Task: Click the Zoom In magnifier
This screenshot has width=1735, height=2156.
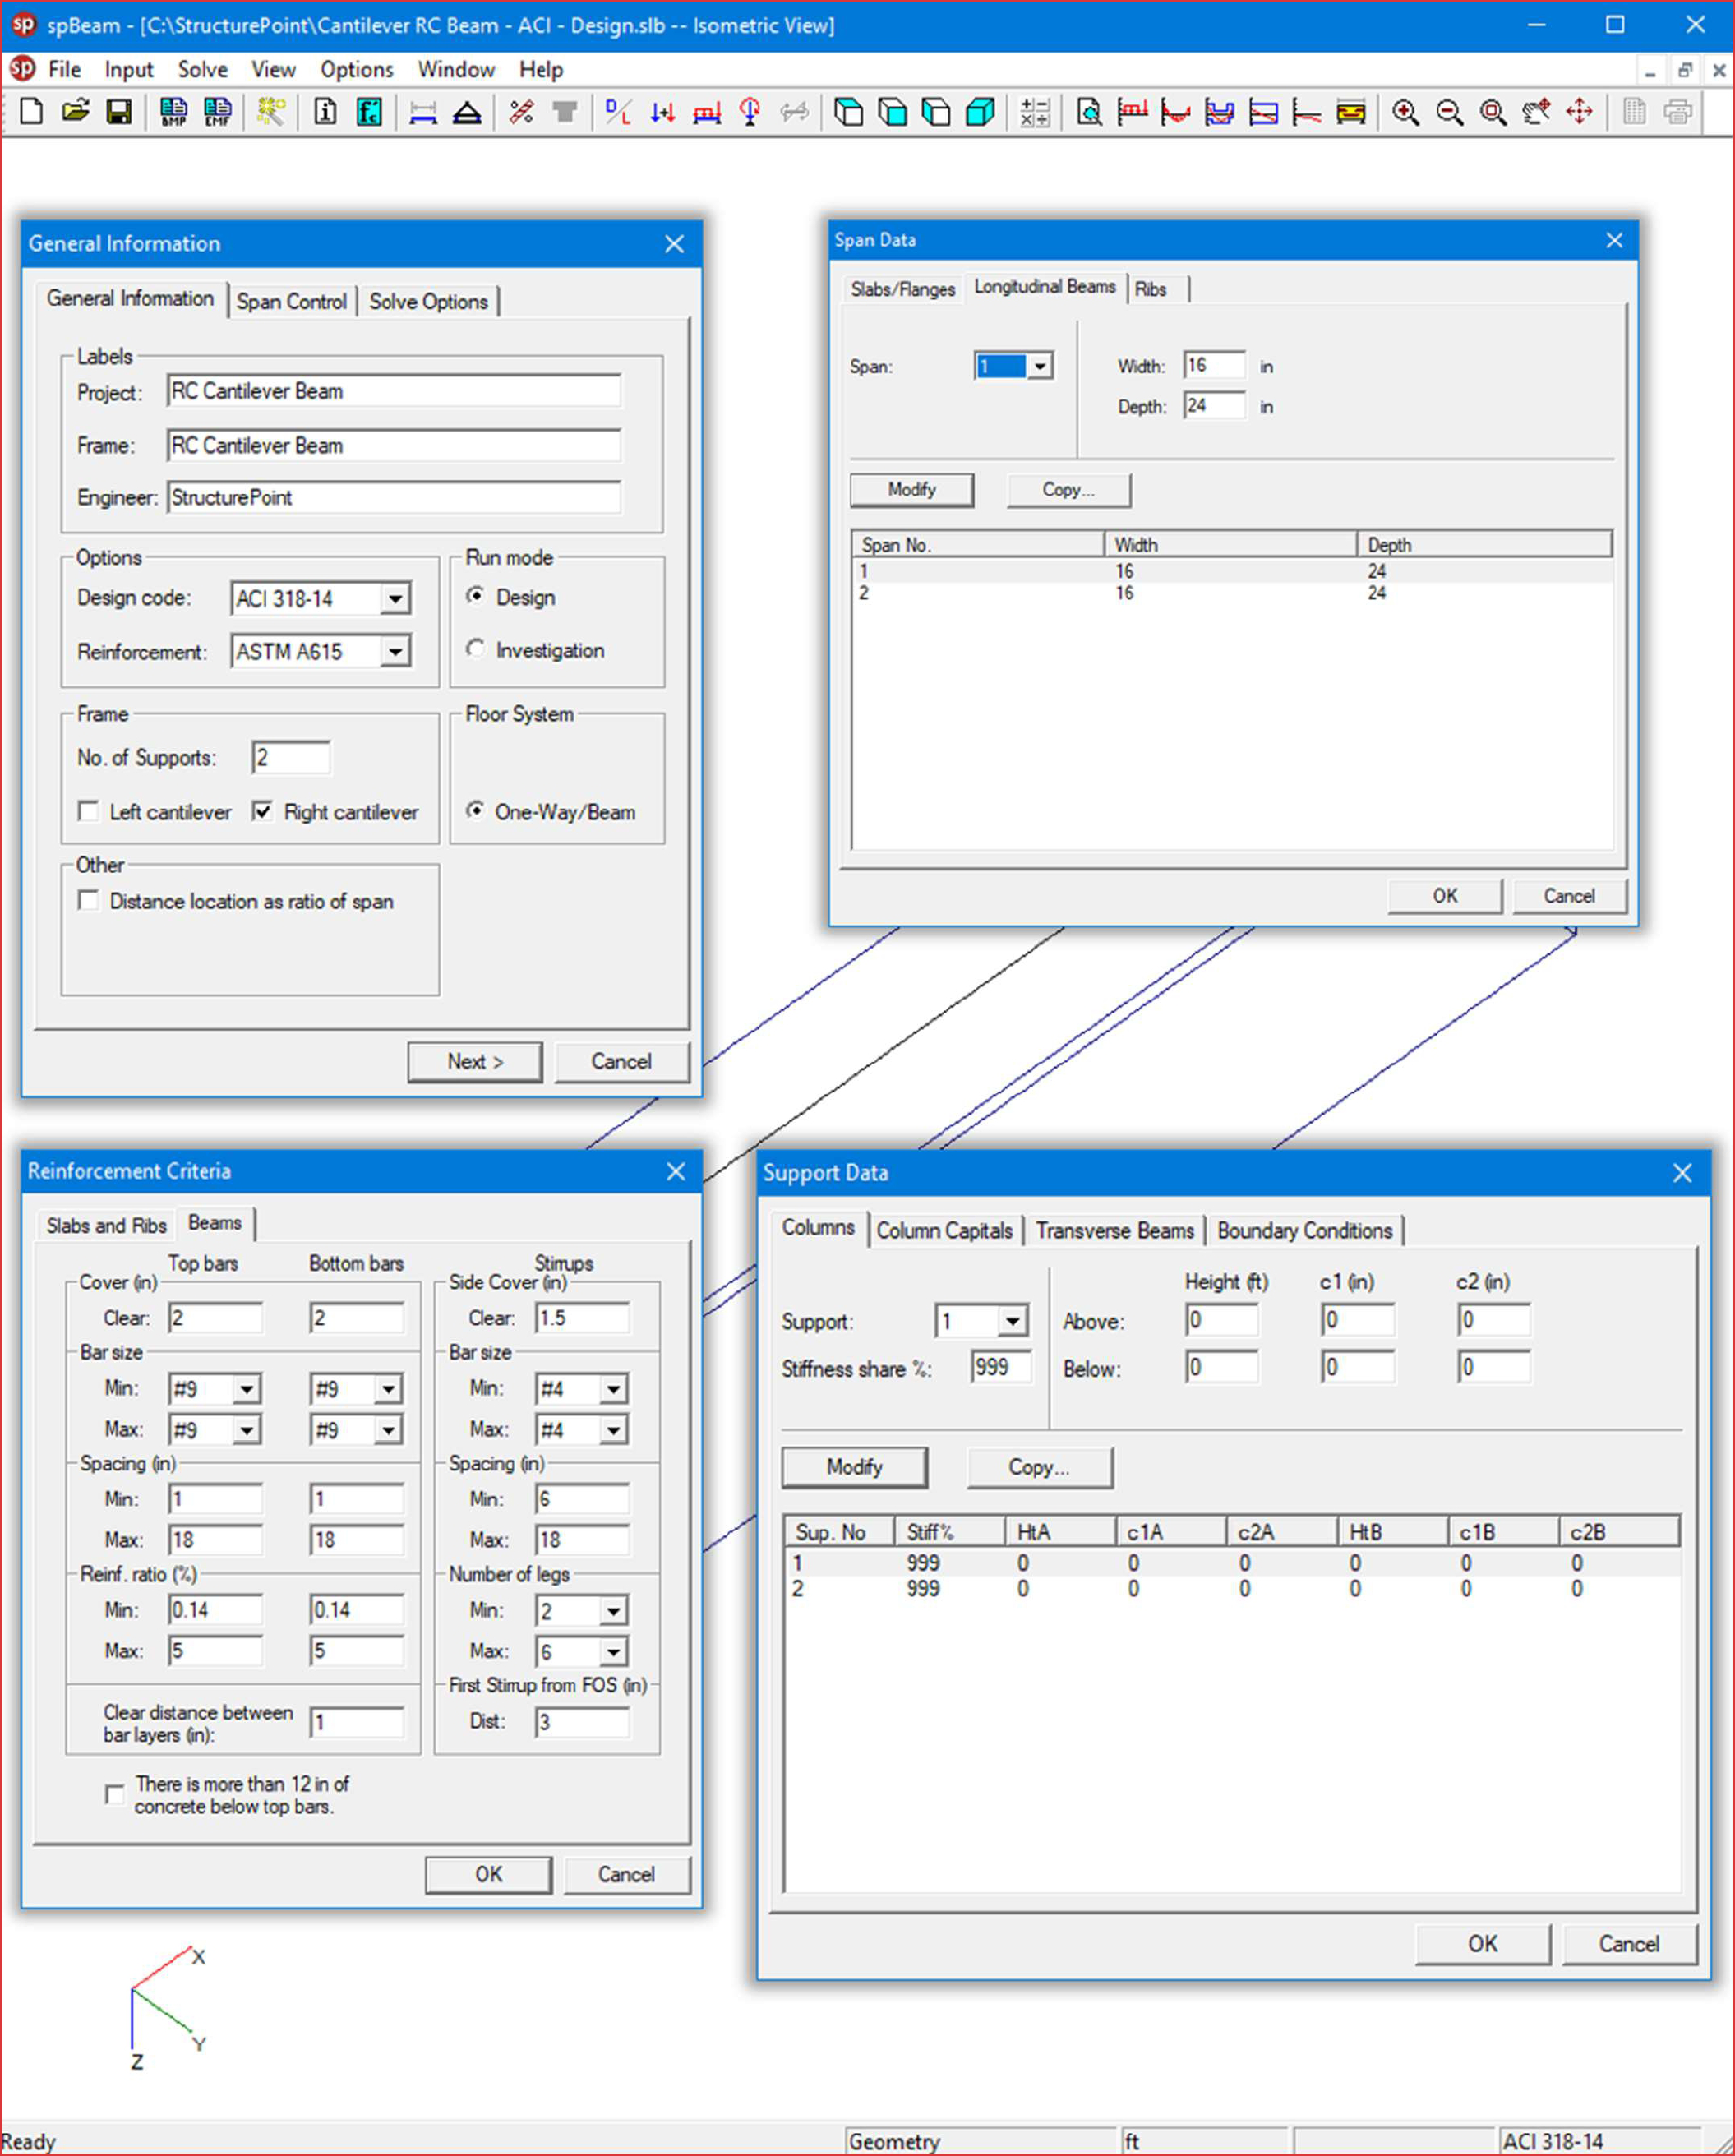Action: 1405,111
